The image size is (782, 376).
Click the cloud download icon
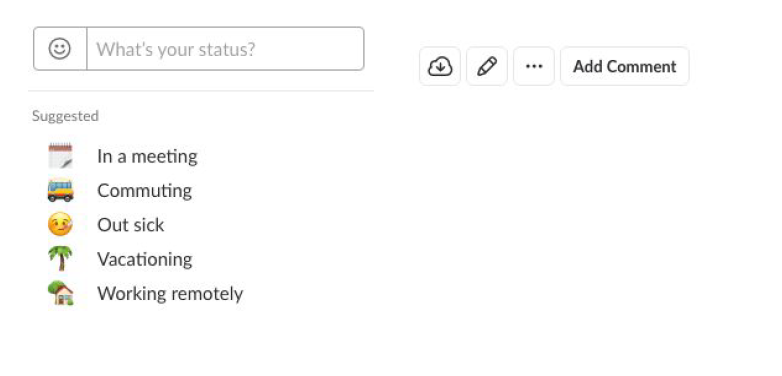pyautogui.click(x=440, y=66)
